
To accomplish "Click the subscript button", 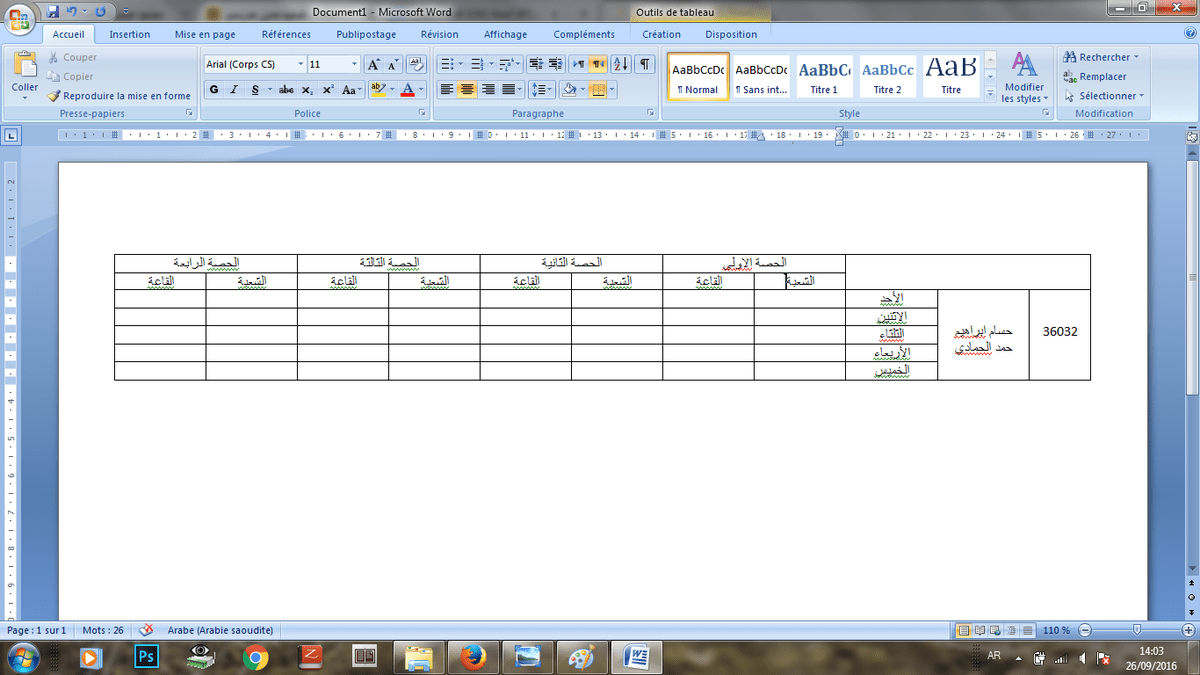I will click(309, 90).
